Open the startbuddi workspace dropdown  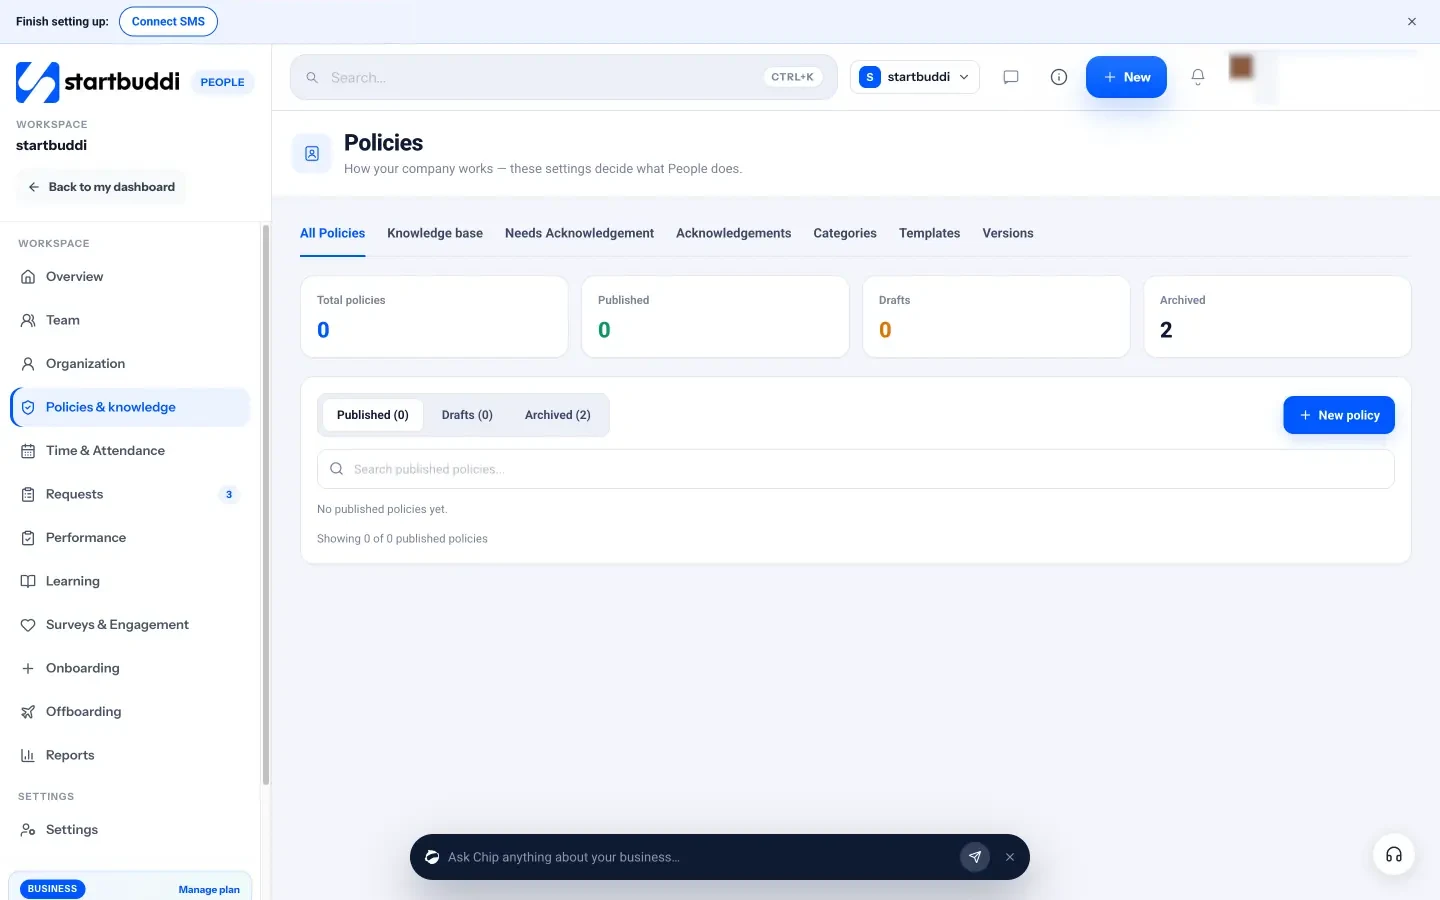pos(915,77)
